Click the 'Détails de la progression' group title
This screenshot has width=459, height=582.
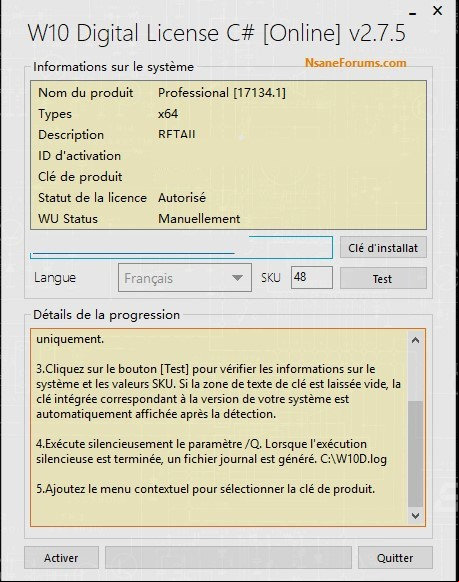point(106,315)
